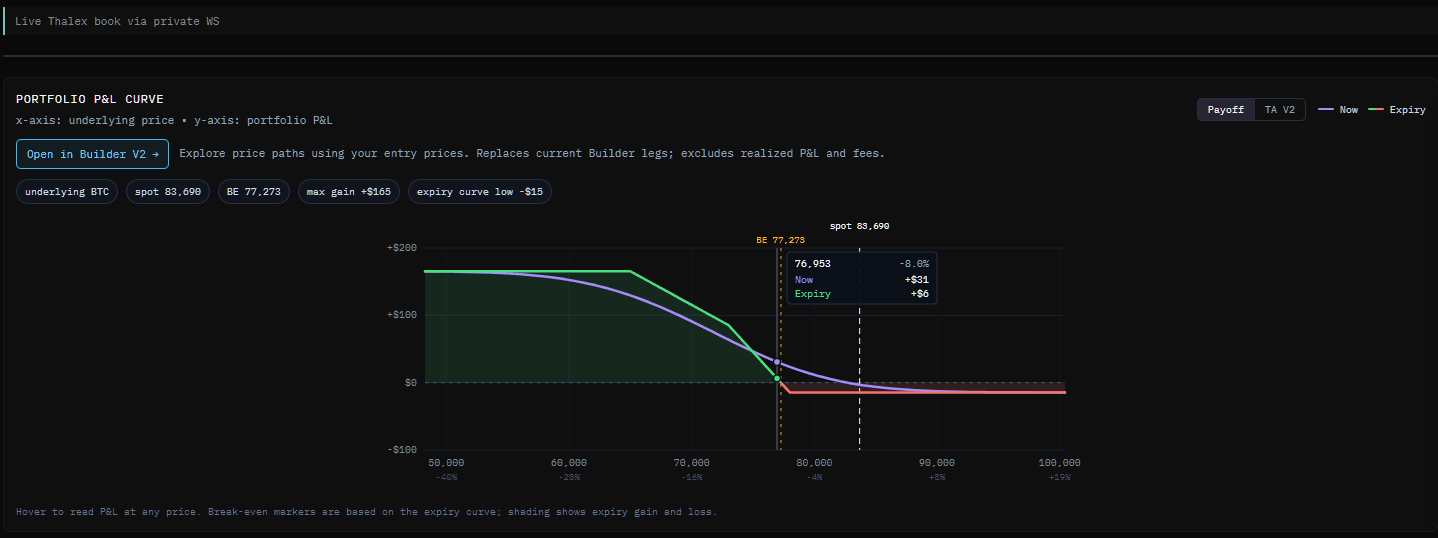Click the white spot 83,690 chart marker label
The height and width of the screenshot is (538, 1438).
tap(859, 226)
